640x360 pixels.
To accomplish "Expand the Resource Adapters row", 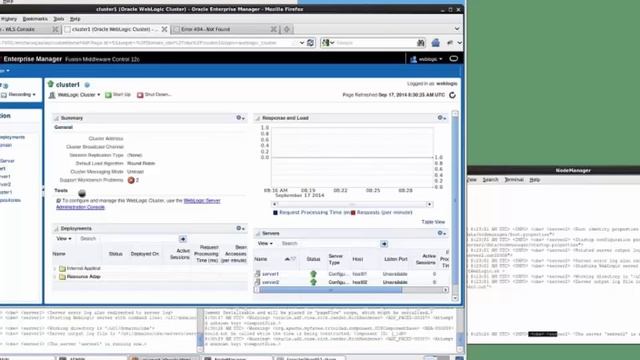I will point(55,277).
